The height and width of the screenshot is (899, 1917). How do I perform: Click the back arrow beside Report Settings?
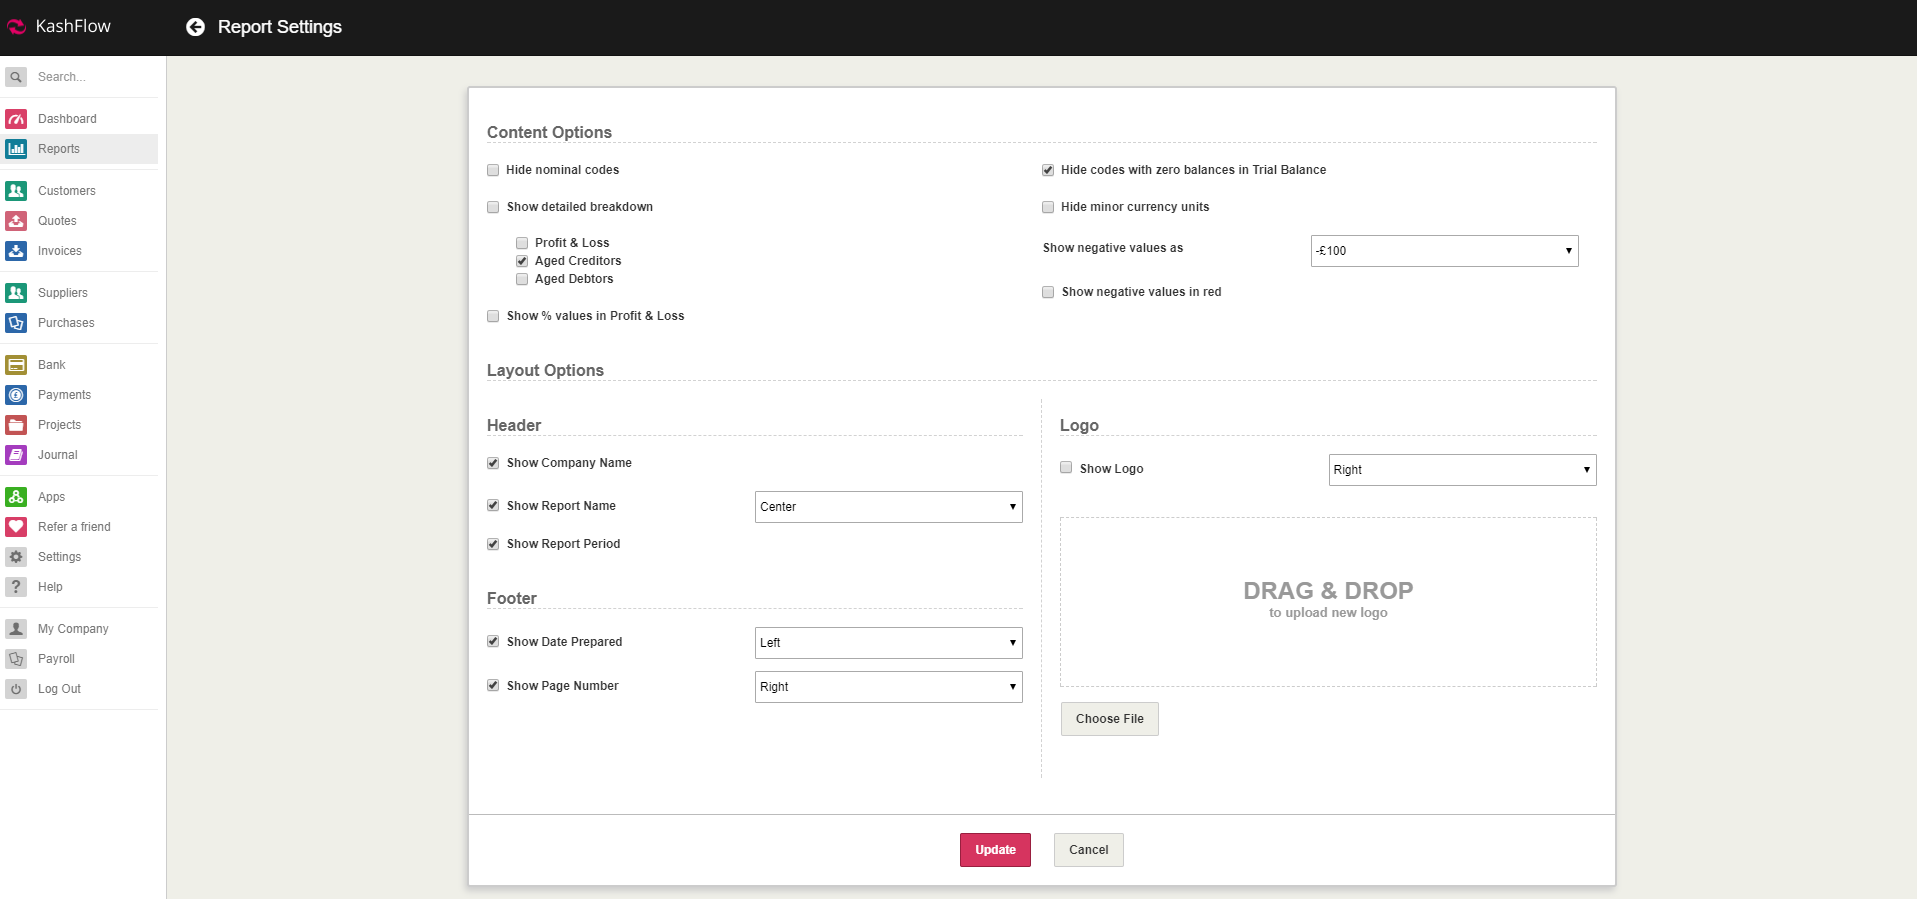195,27
